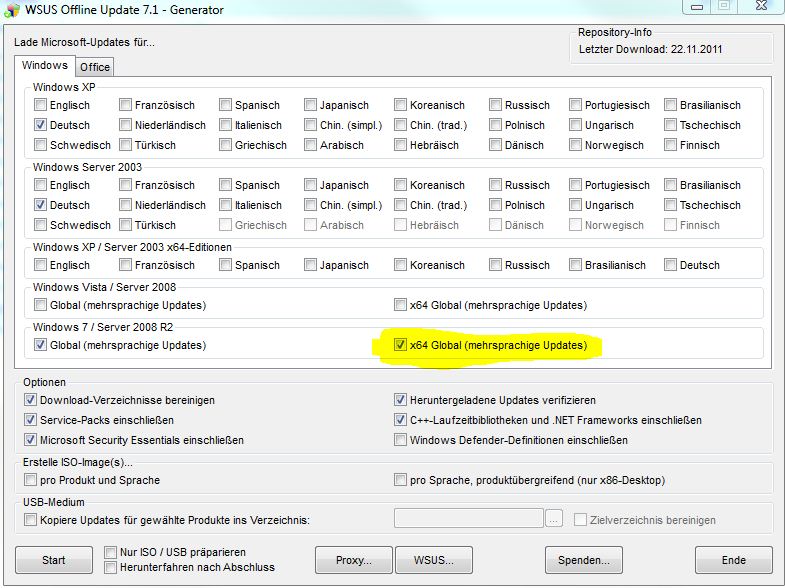785x588 pixels.
Task: Enable Englisch under Windows Server 2003
Action: tap(40, 186)
